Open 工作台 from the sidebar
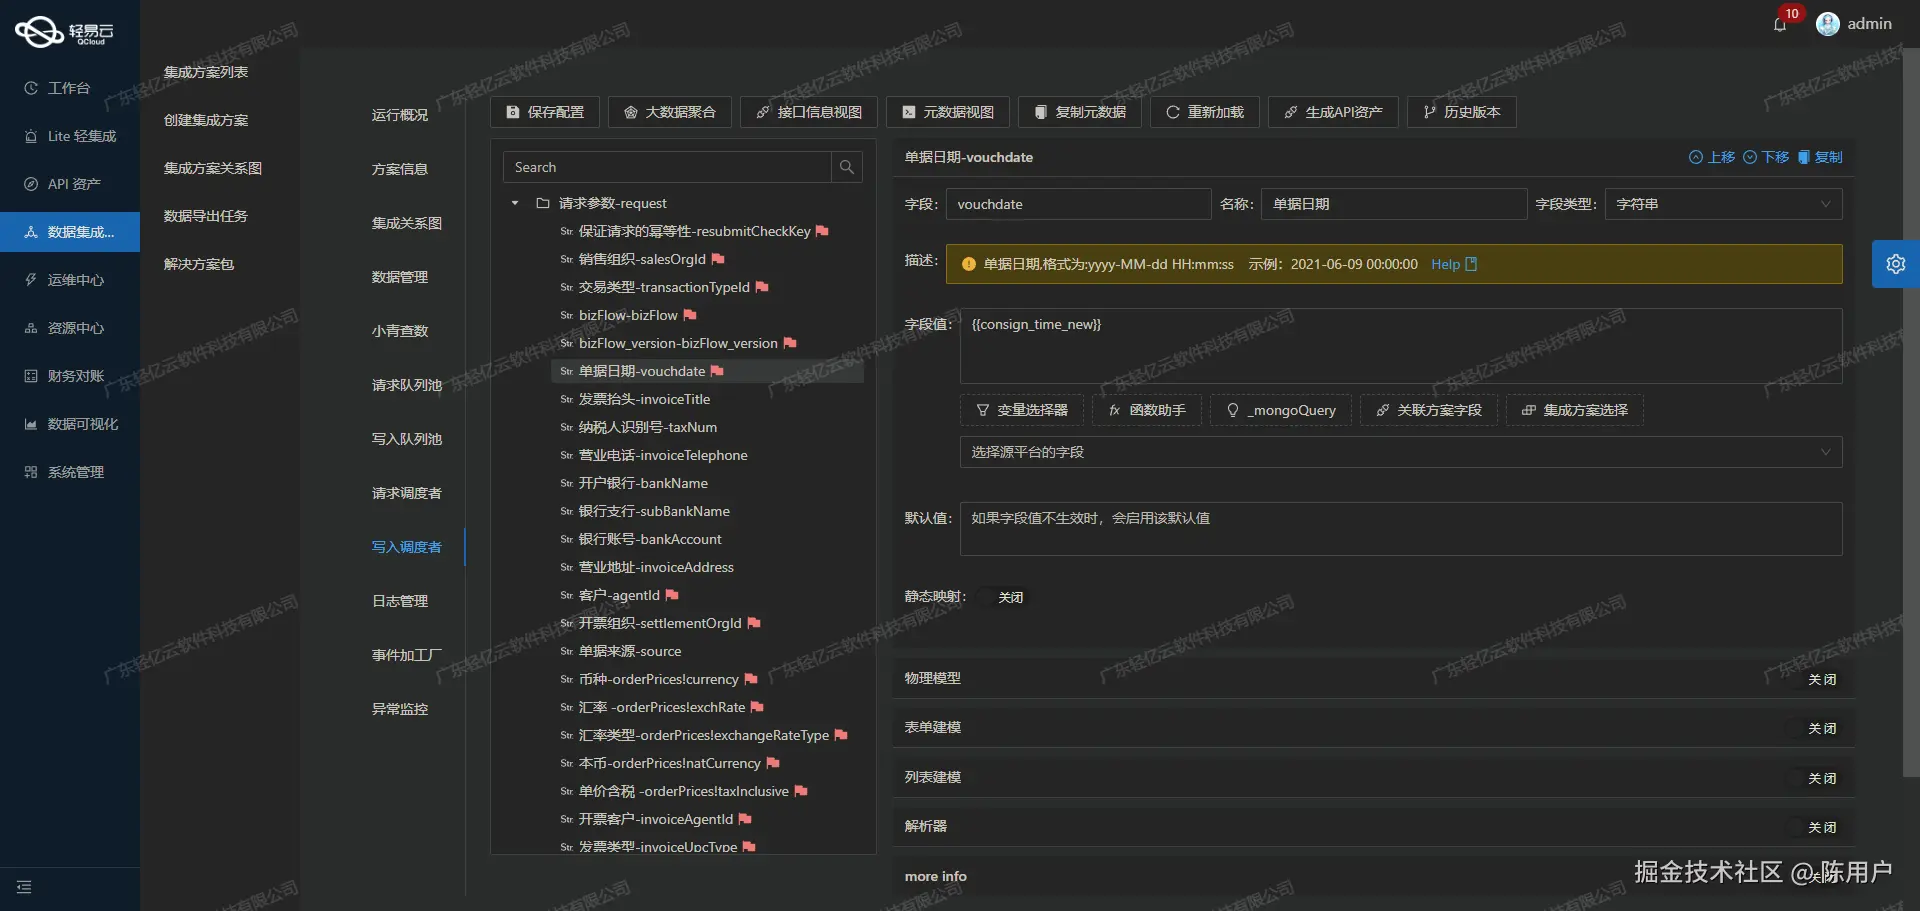 70,88
